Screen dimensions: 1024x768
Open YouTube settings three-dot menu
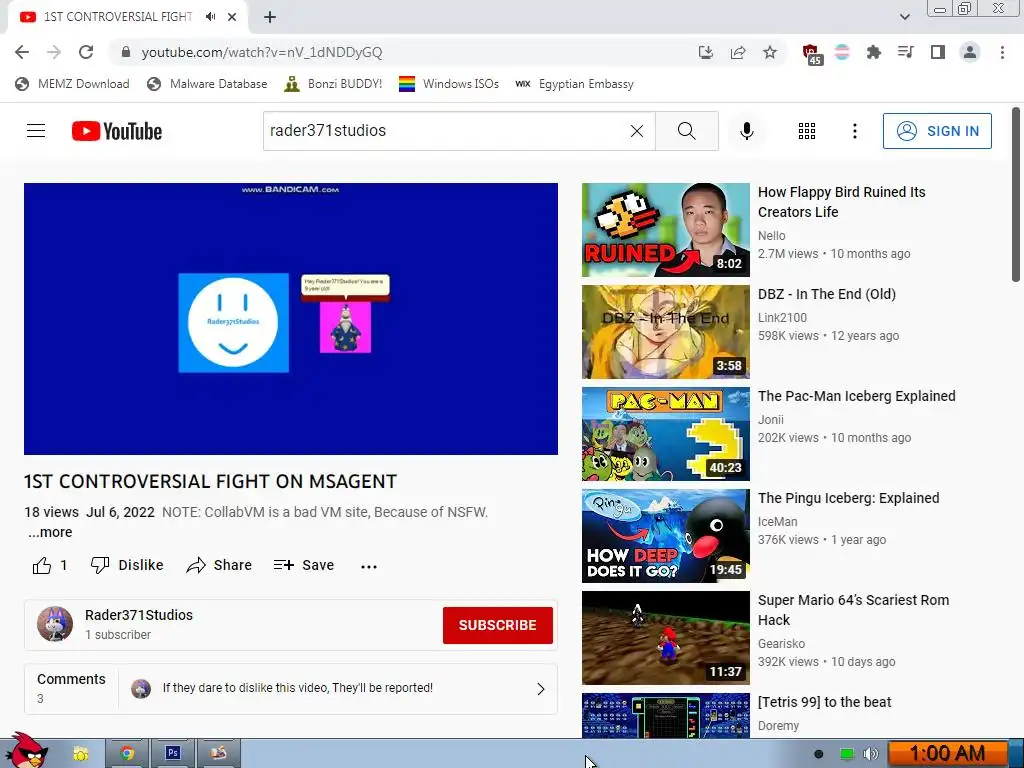point(854,131)
